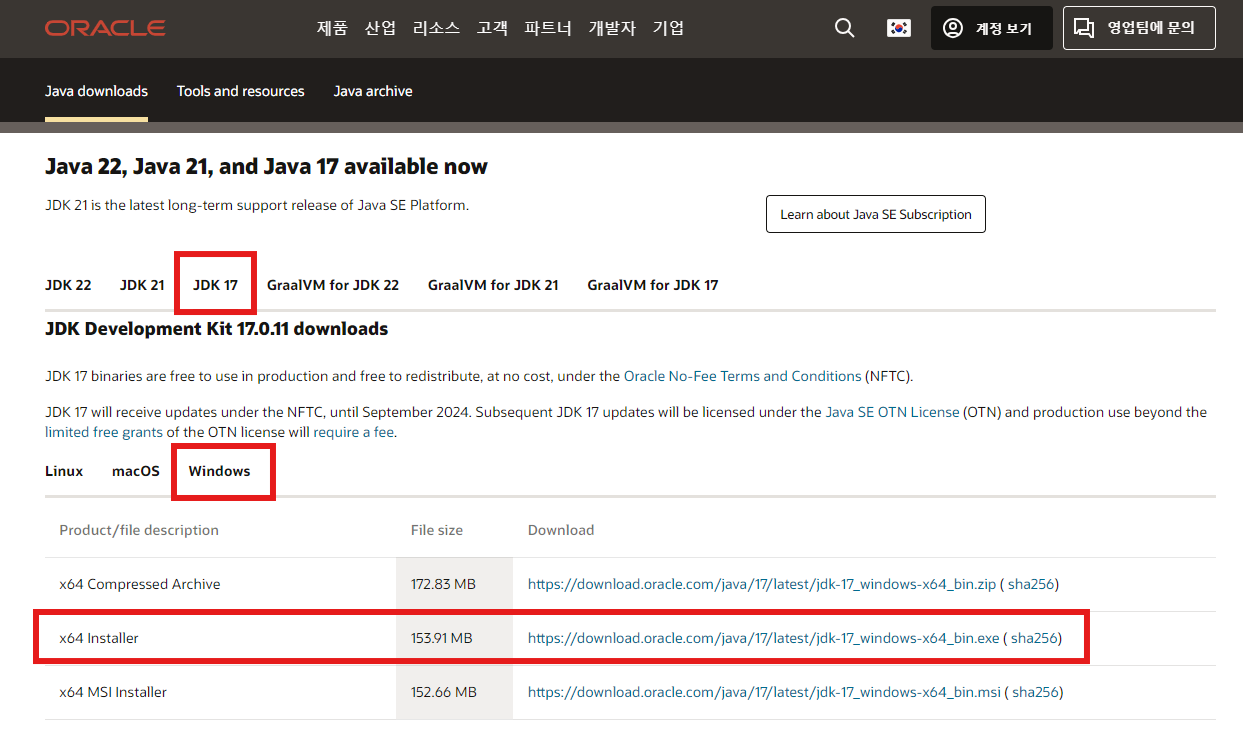Select GraalVM for JDK 22 tab

click(333, 285)
